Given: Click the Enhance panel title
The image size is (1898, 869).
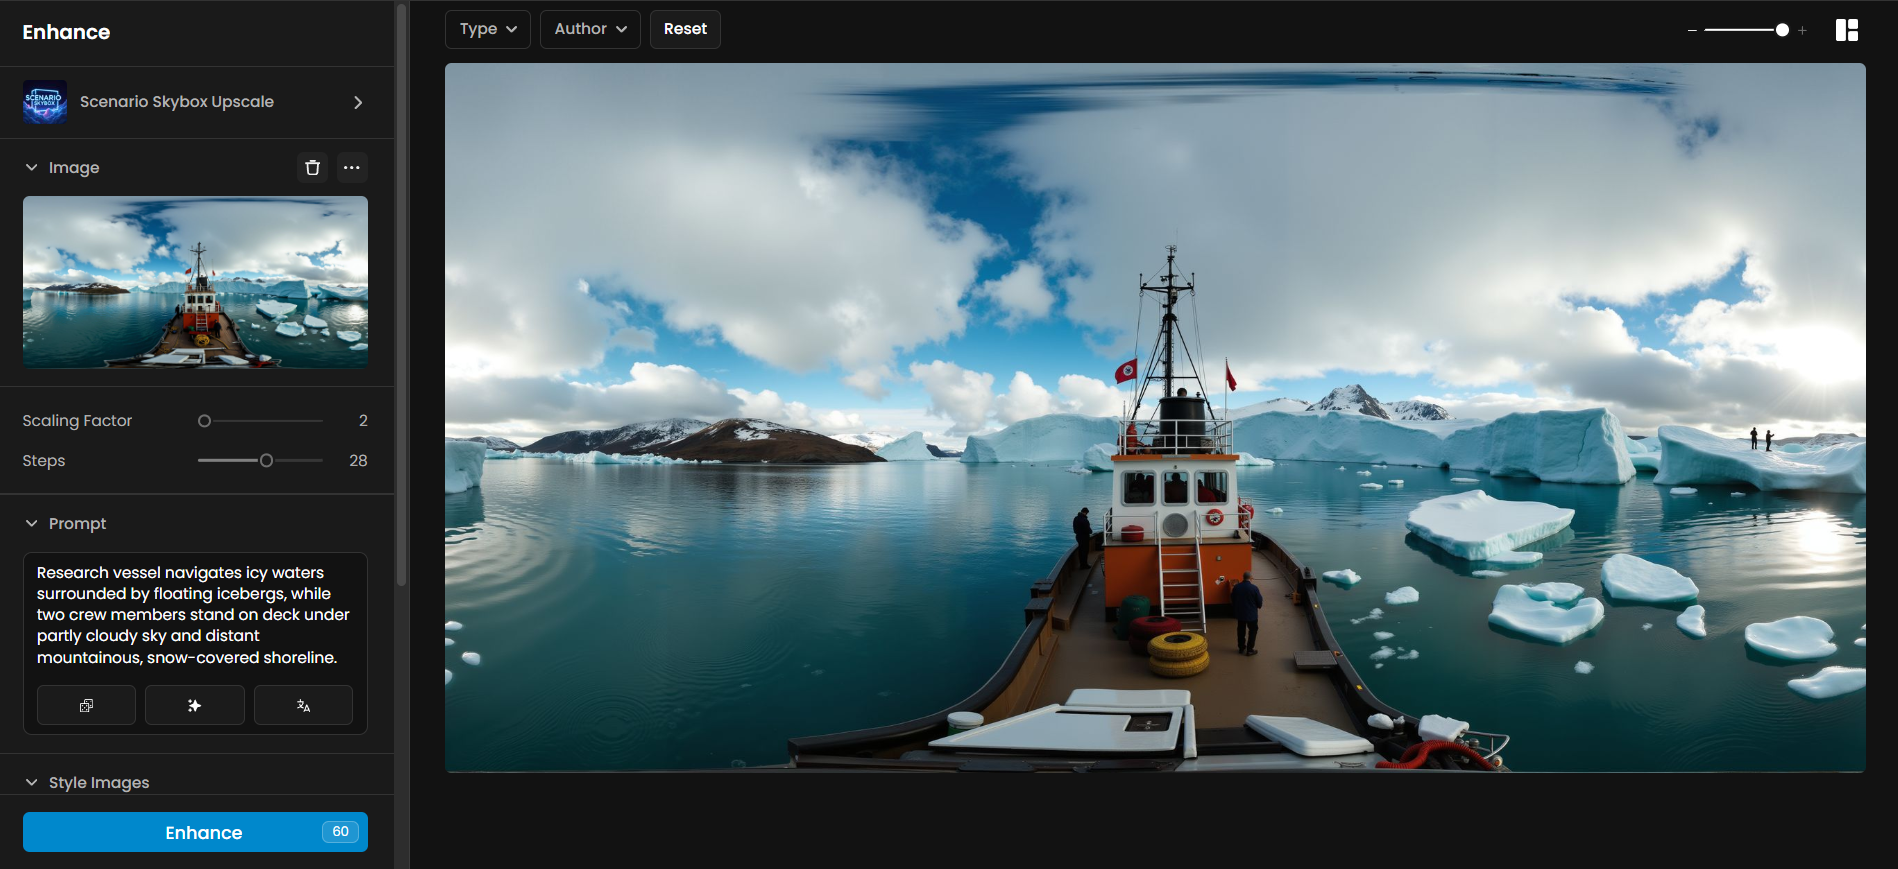Looking at the screenshot, I should 66,32.
